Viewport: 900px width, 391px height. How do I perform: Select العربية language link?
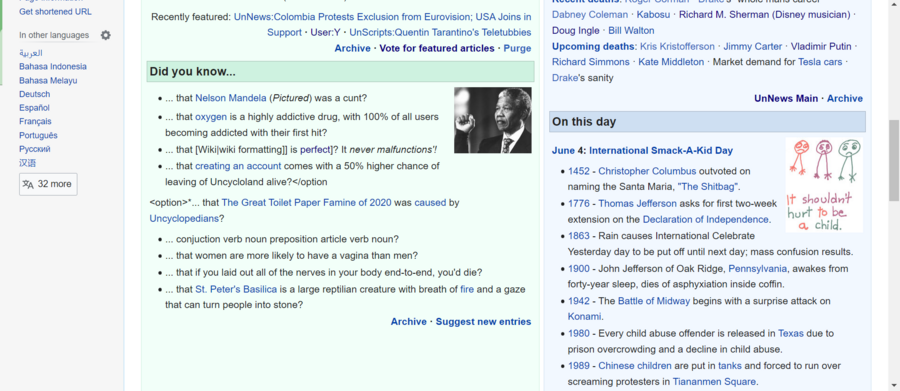(30, 53)
